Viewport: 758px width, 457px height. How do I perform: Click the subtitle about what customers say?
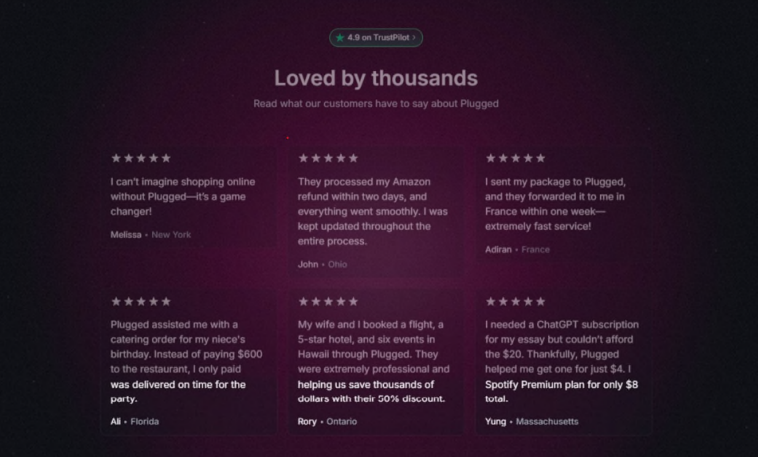376,103
